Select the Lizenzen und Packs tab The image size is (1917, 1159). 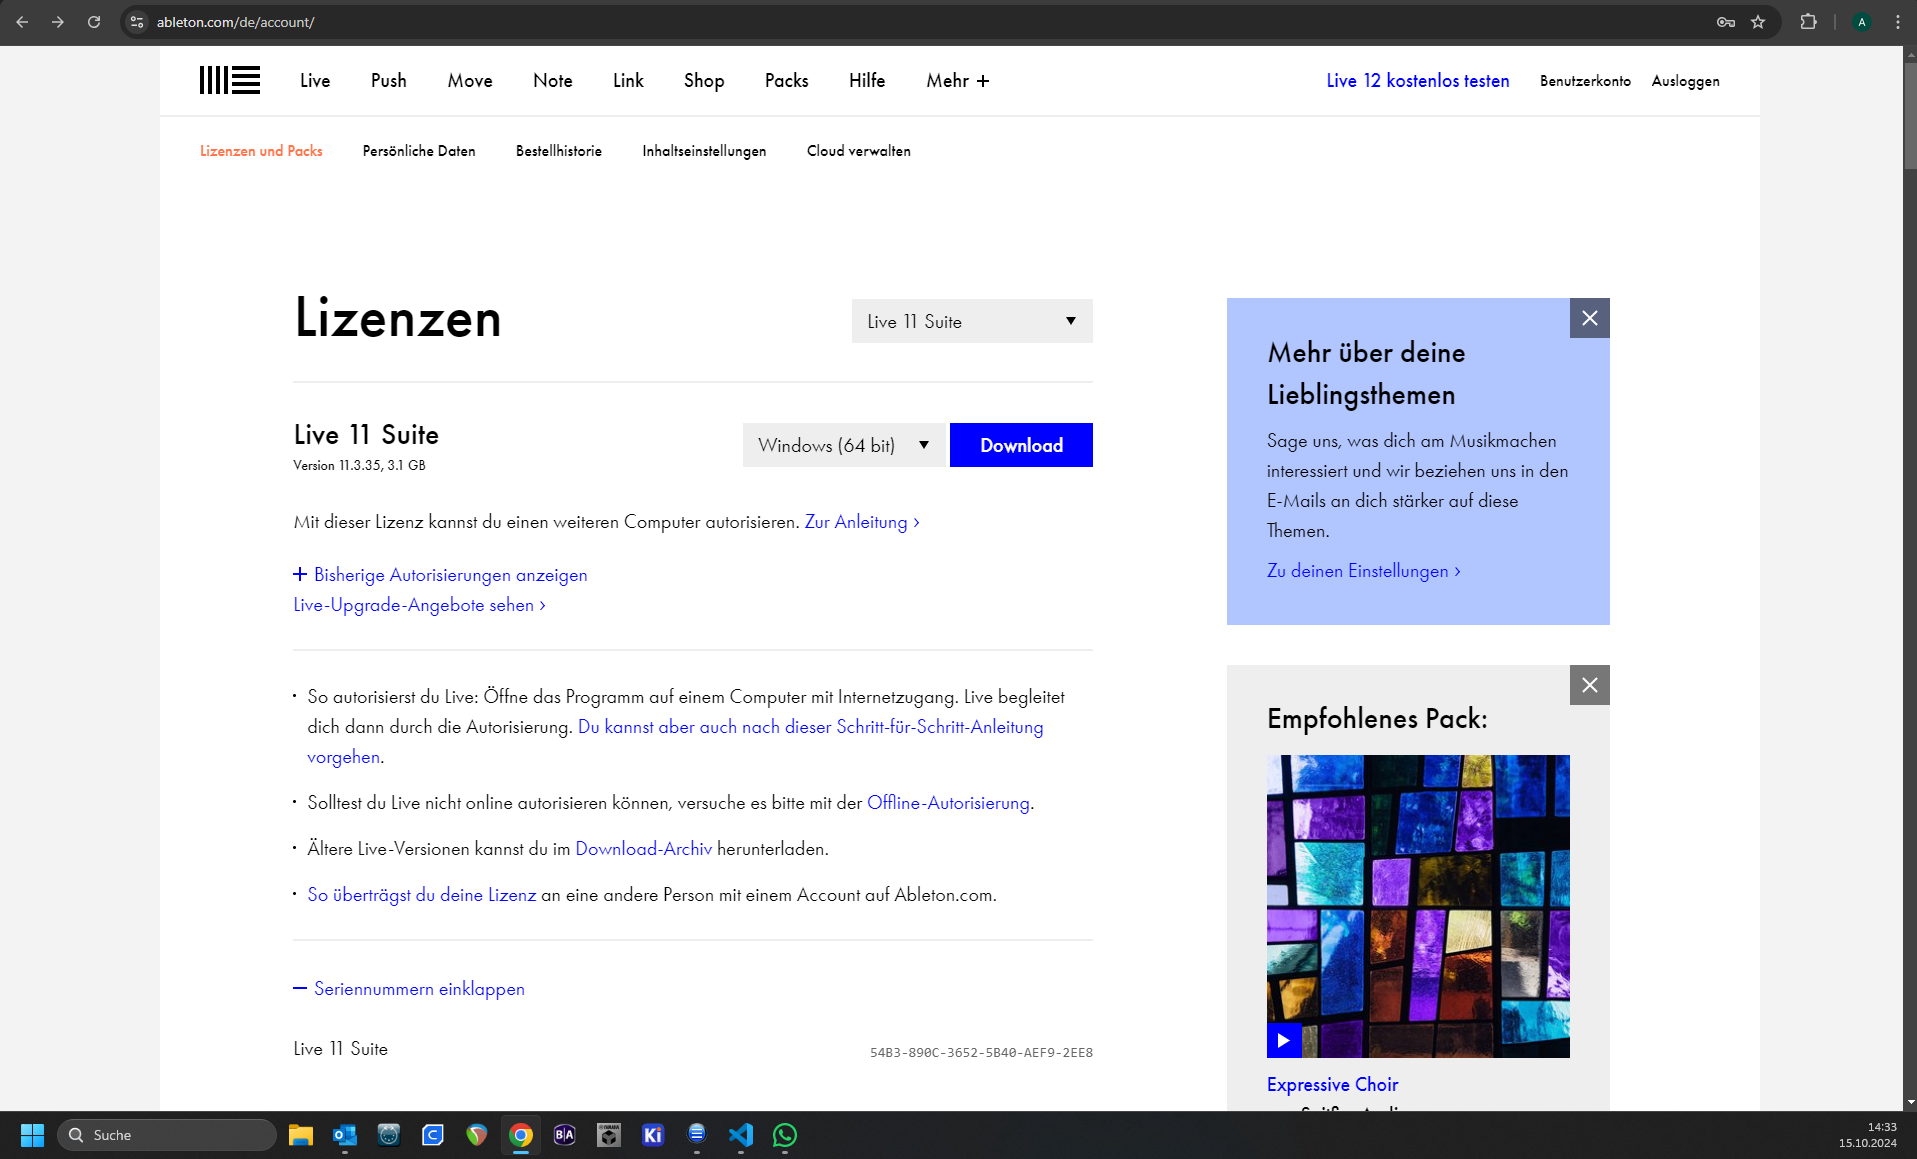coord(261,151)
